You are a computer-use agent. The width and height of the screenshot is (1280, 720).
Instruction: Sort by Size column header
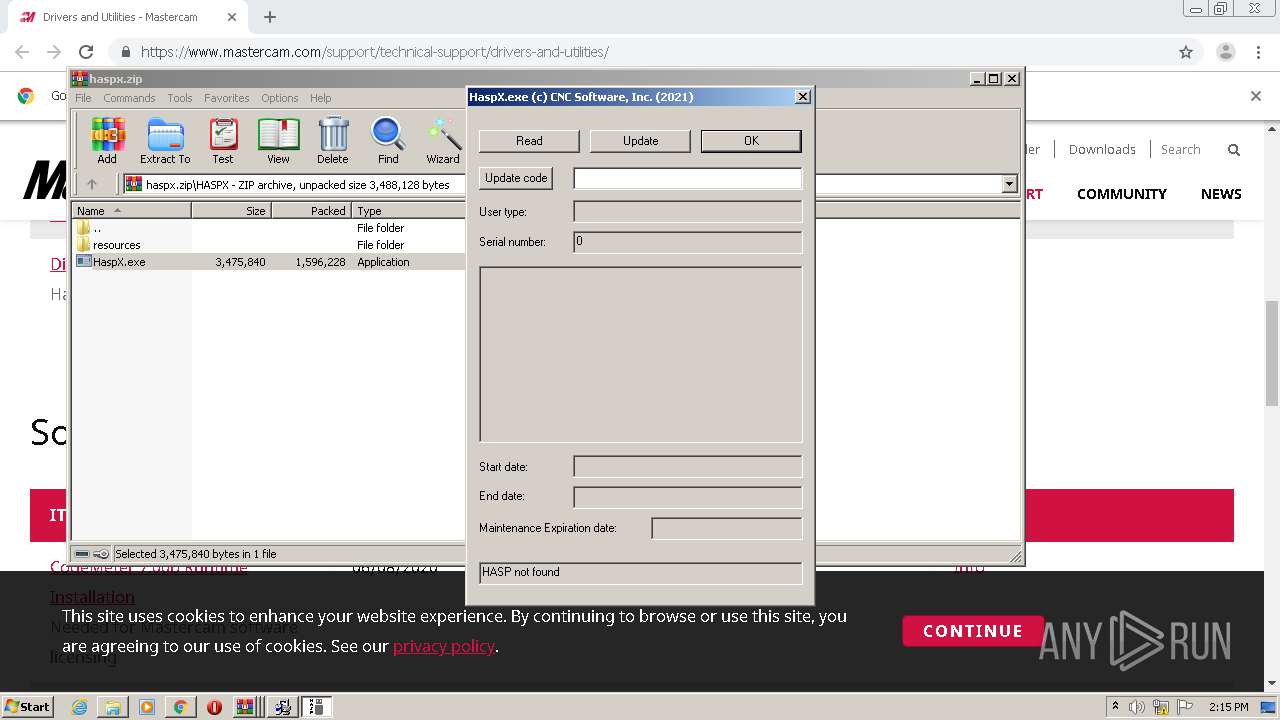[x=232, y=211]
